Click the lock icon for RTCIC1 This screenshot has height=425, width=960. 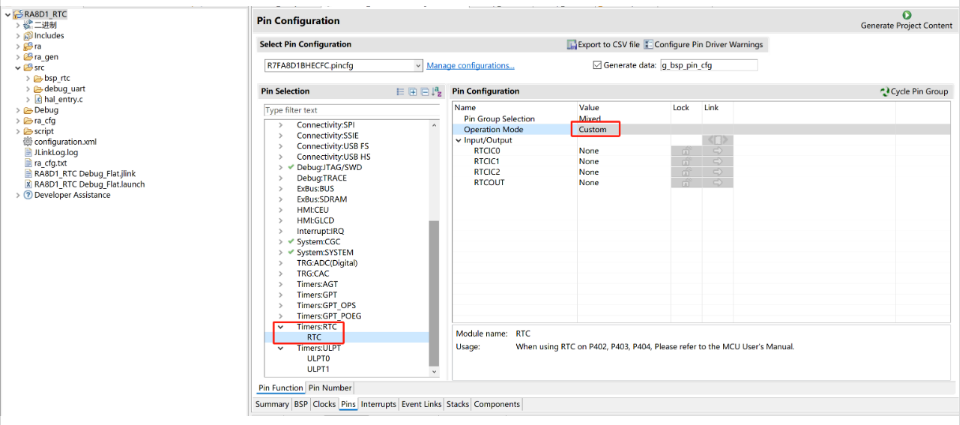pos(686,161)
